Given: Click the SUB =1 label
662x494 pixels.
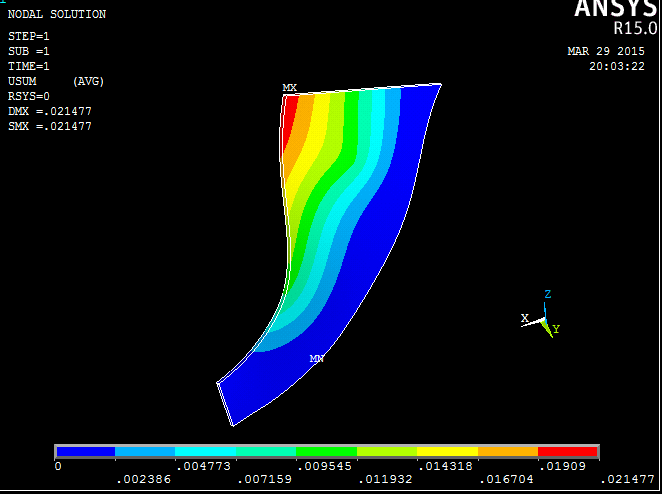Looking at the screenshot, I should coord(29,52).
